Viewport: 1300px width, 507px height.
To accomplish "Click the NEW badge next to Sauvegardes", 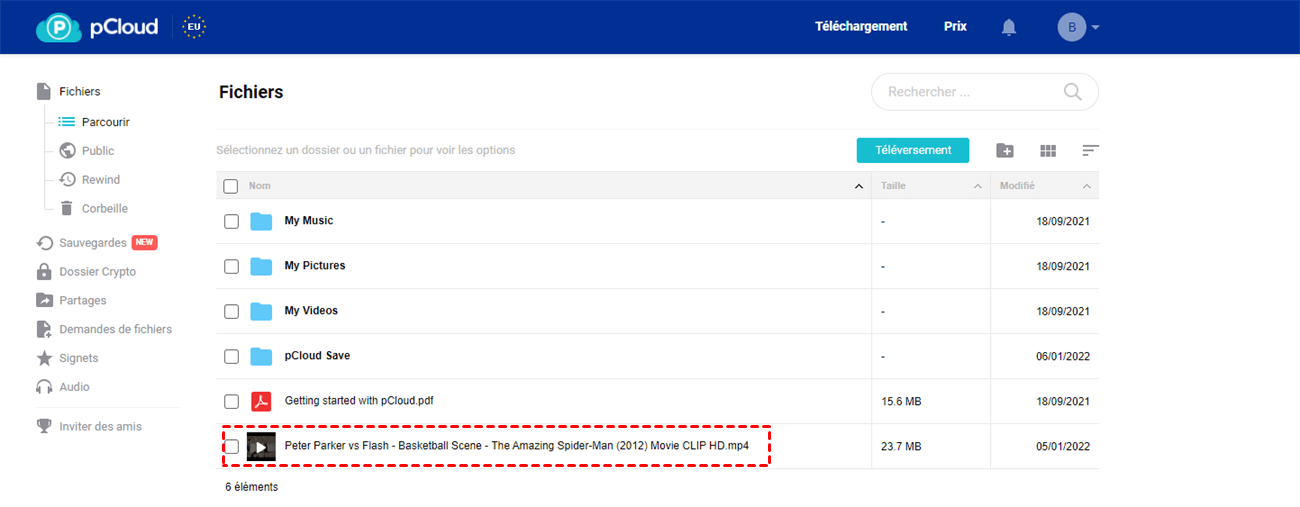I will point(145,243).
